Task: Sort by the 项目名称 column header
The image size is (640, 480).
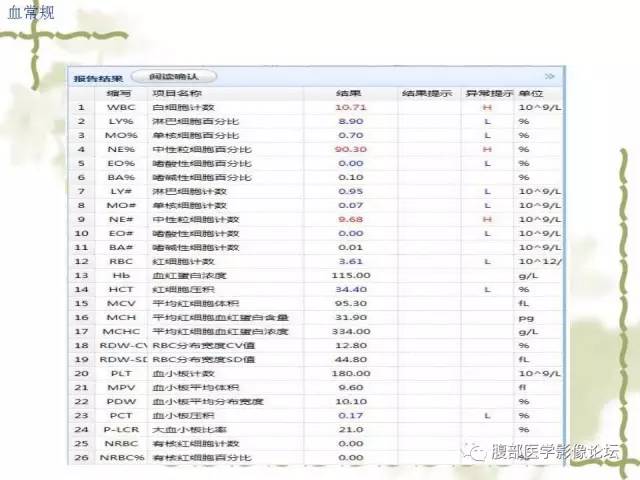Action: [177, 93]
